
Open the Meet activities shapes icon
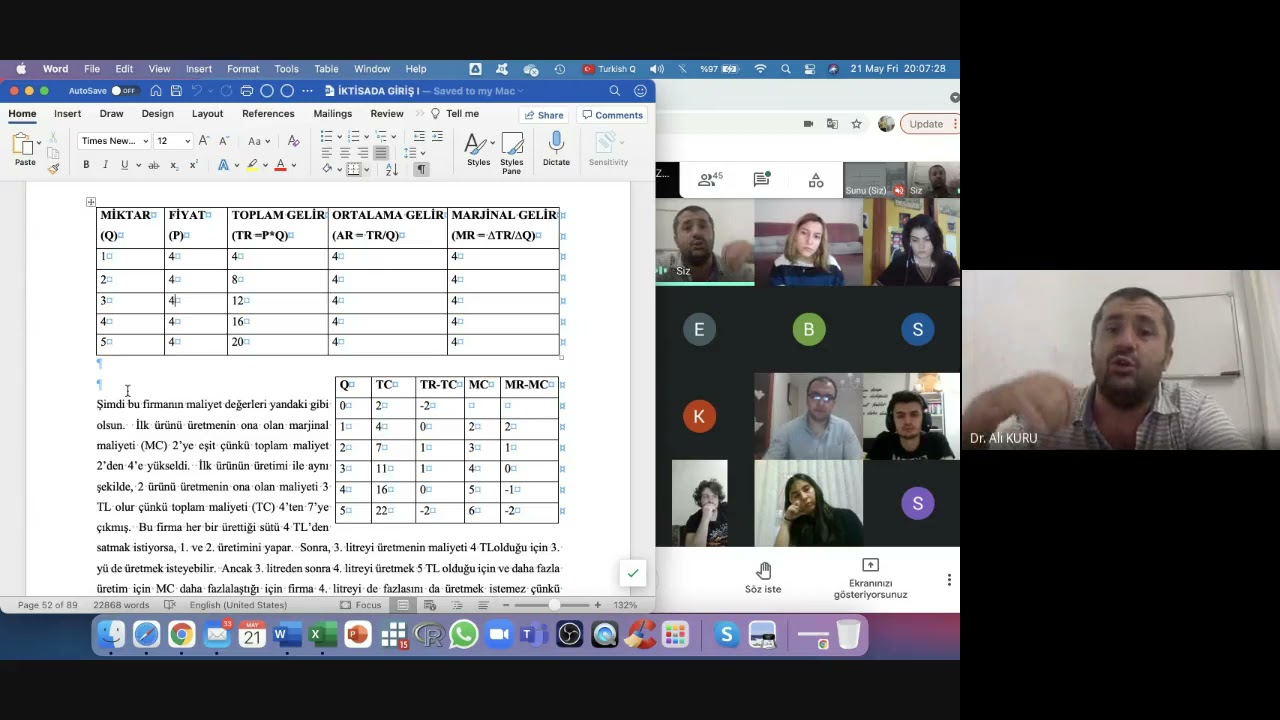816,180
